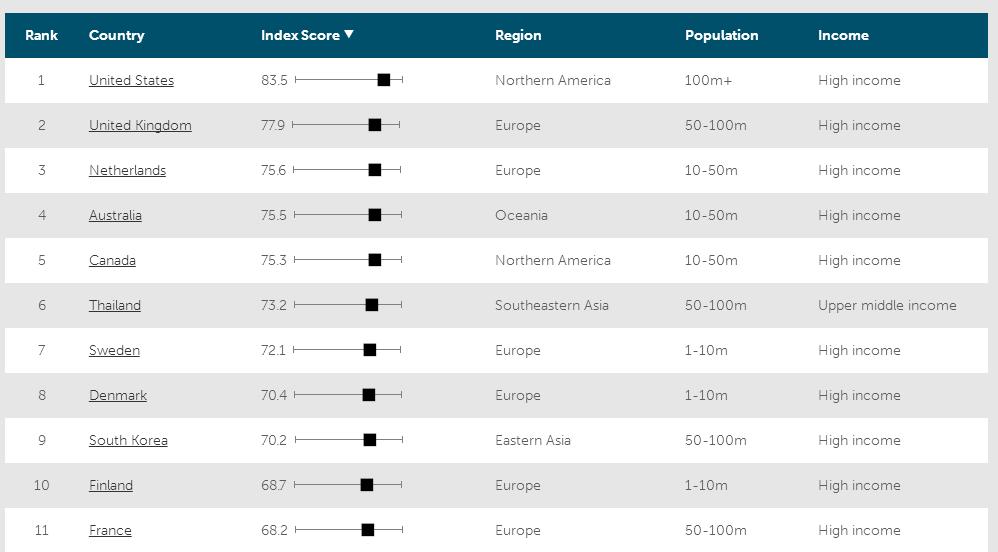This screenshot has height=552, width=998.
Task: Click the United States score marker square
Action: point(384,80)
